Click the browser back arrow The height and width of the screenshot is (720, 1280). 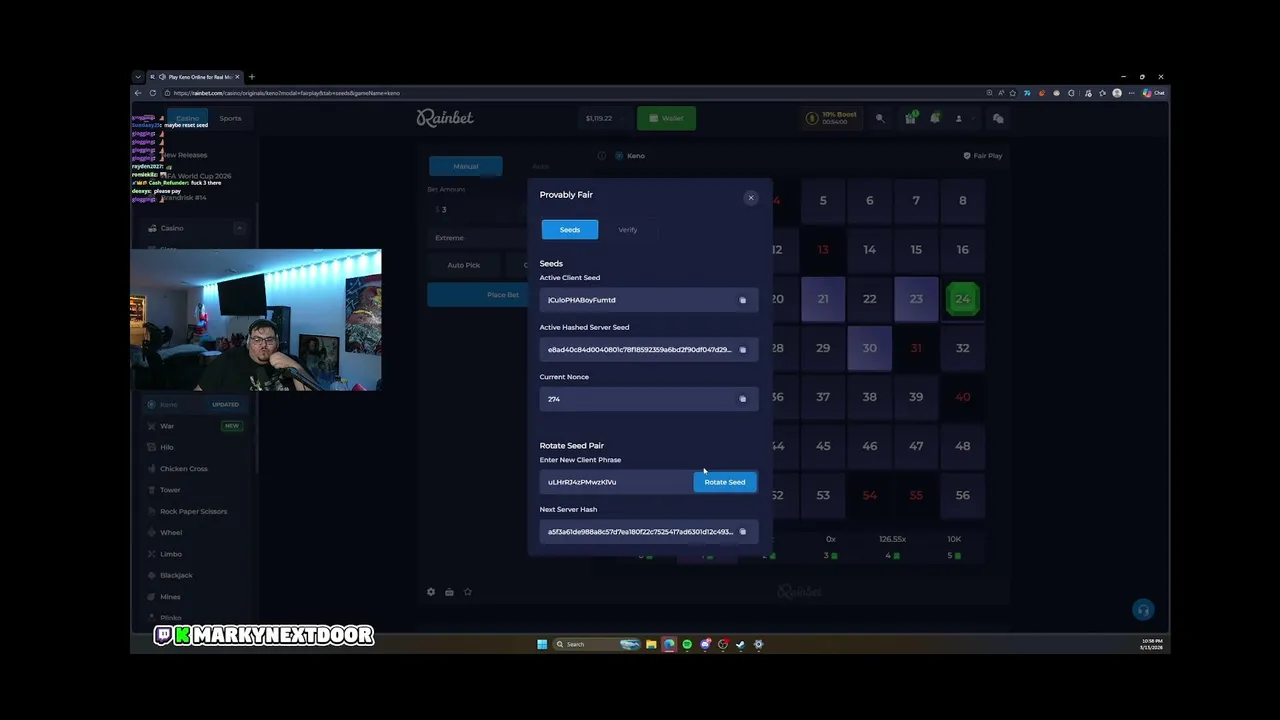[x=138, y=93]
